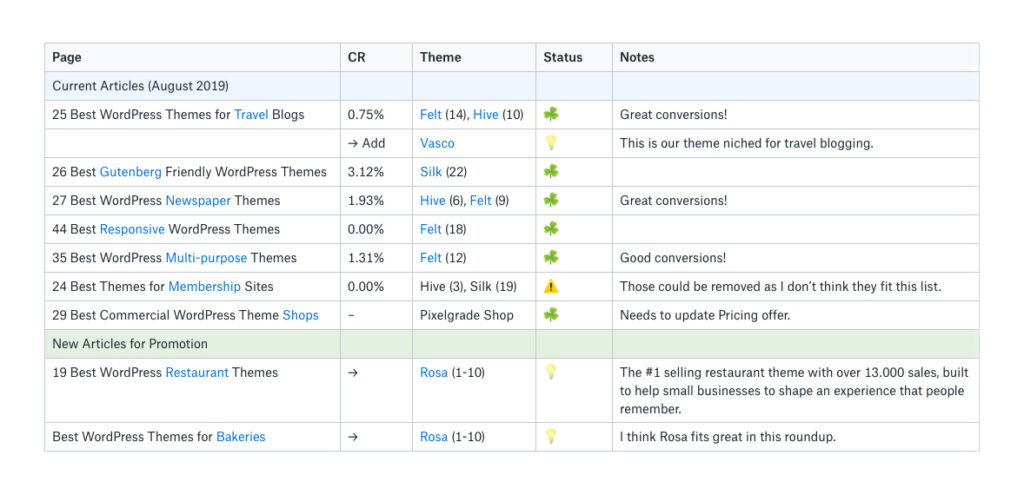
Task: Open the Gutenberg link
Action: coord(131,172)
